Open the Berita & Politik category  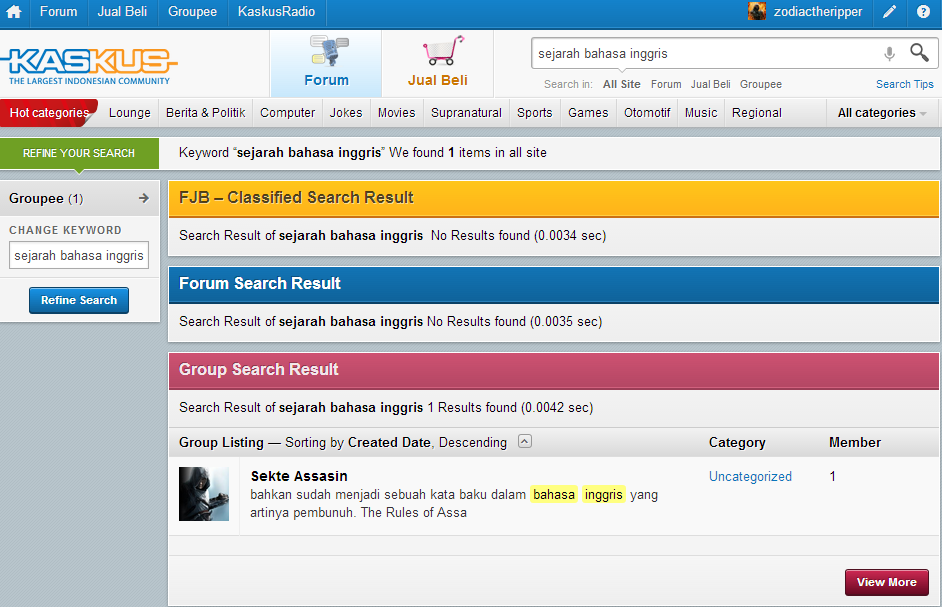pos(205,113)
